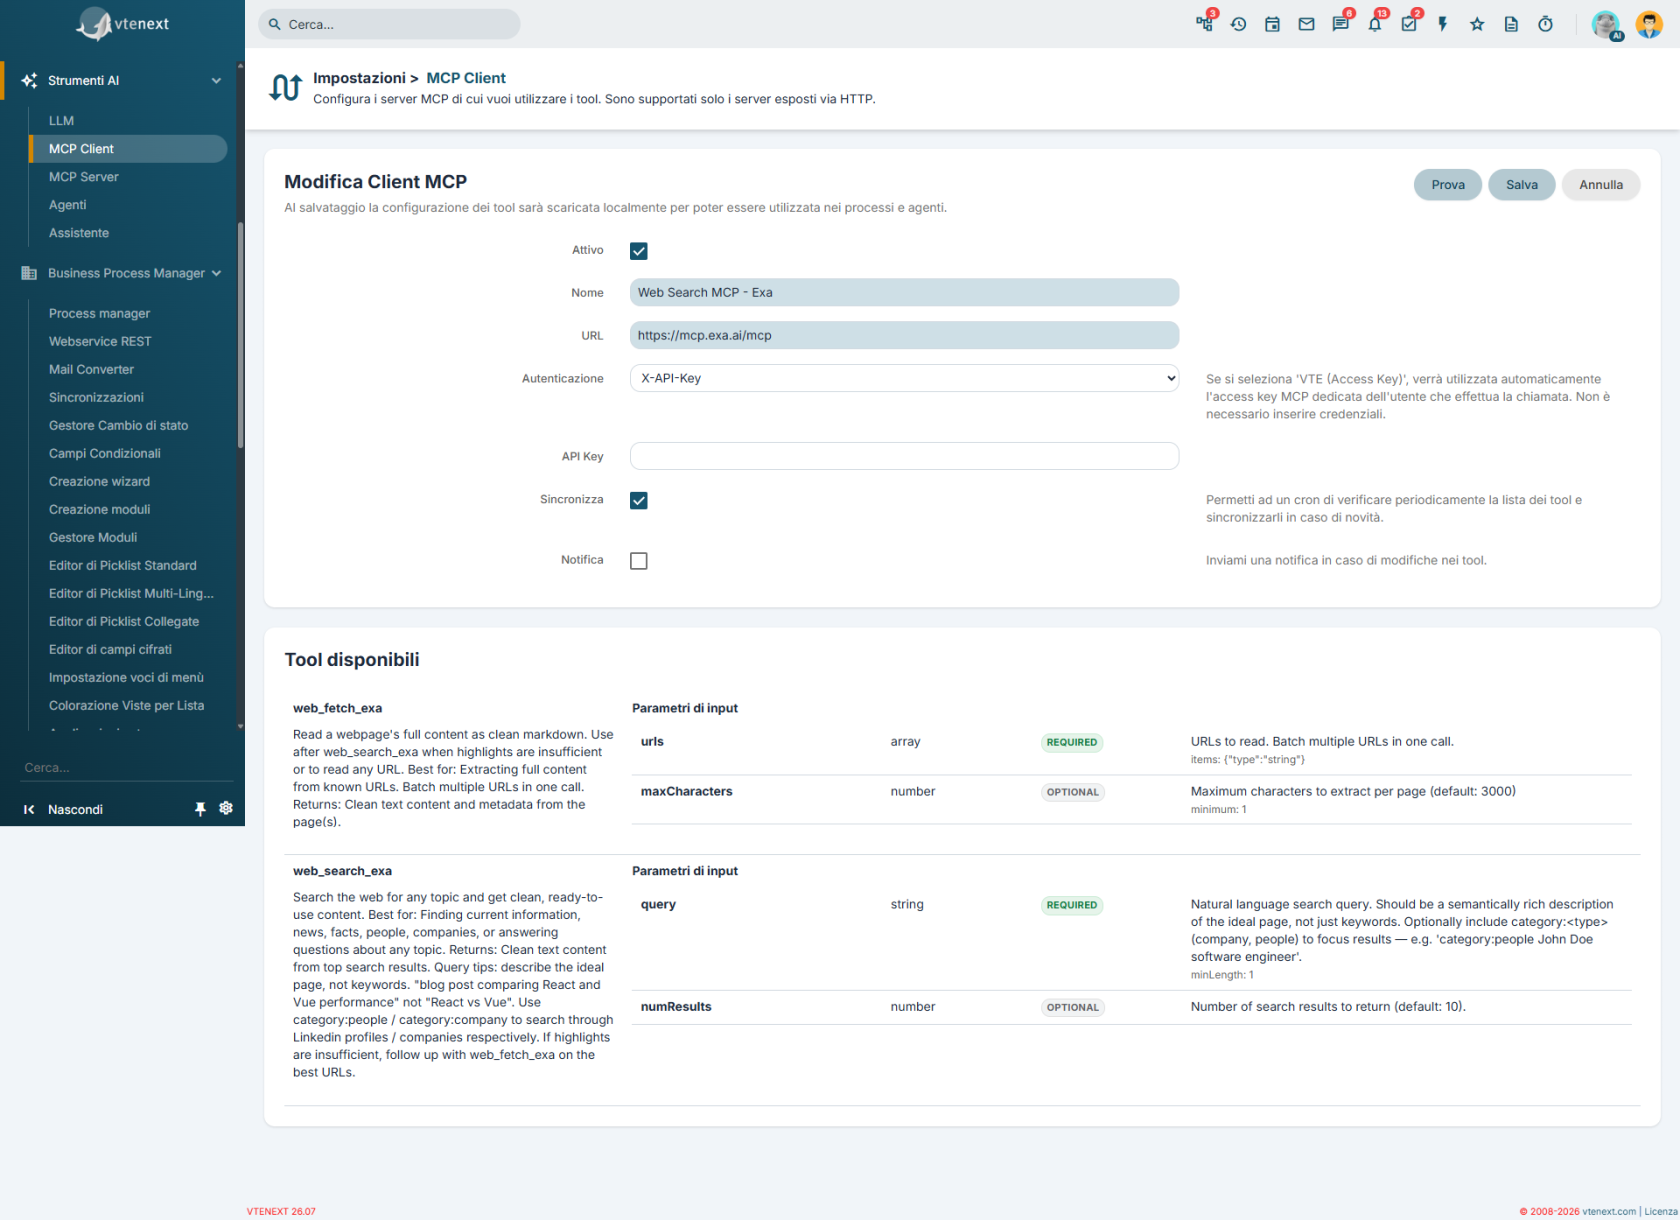
Task: Open the history clock icon
Action: [x=1238, y=24]
